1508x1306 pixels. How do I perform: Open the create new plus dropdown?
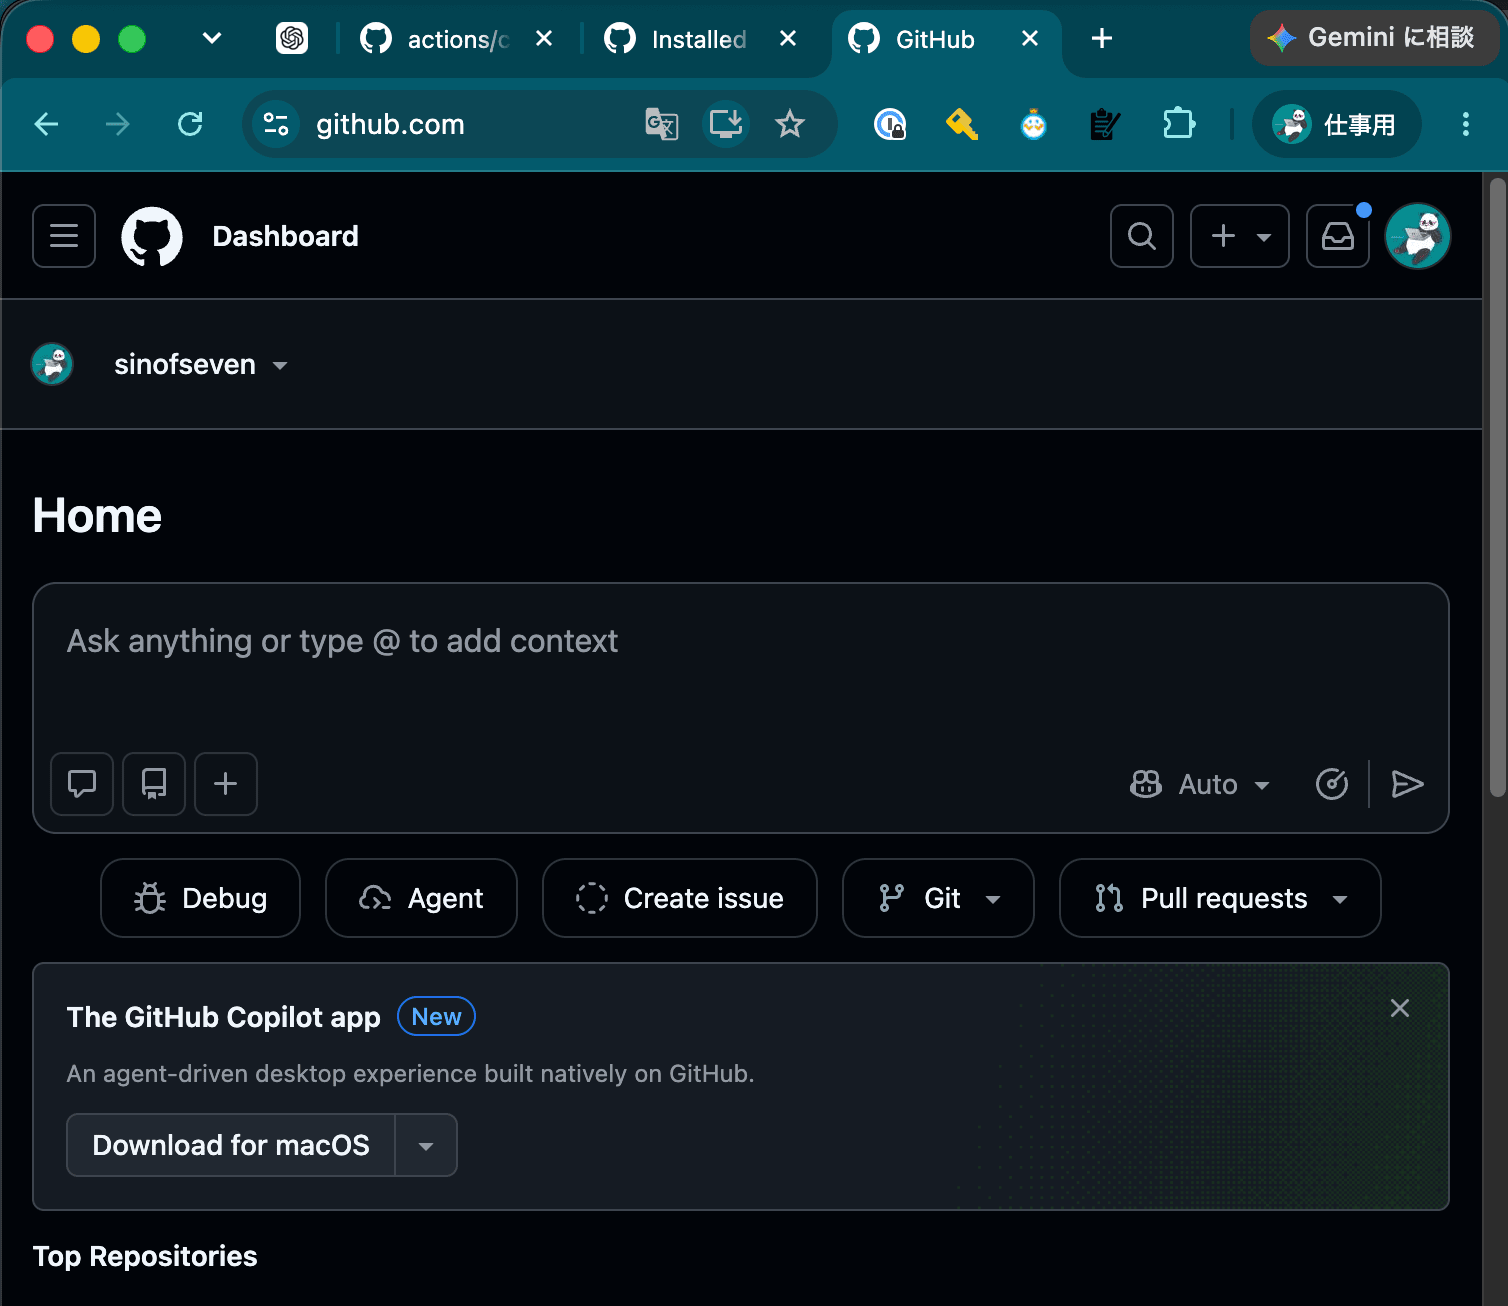coord(1240,236)
